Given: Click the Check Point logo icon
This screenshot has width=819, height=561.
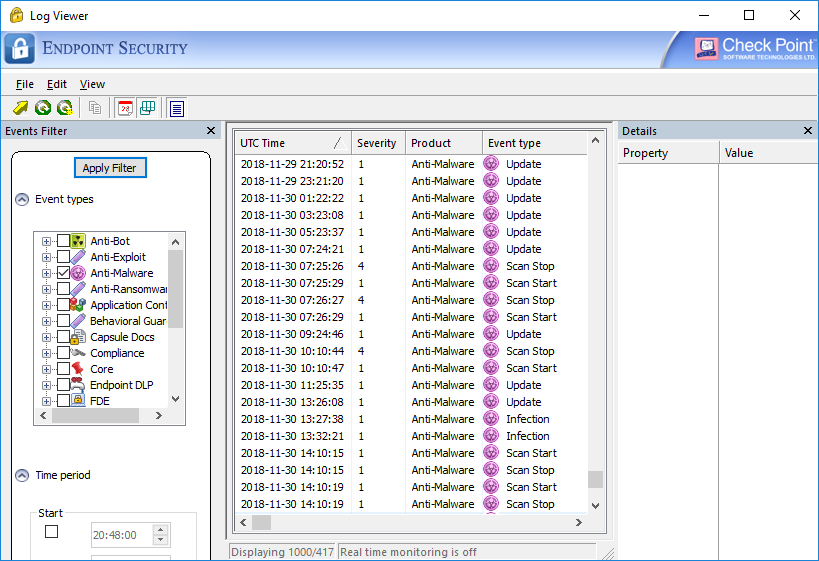Looking at the screenshot, I should [706, 49].
